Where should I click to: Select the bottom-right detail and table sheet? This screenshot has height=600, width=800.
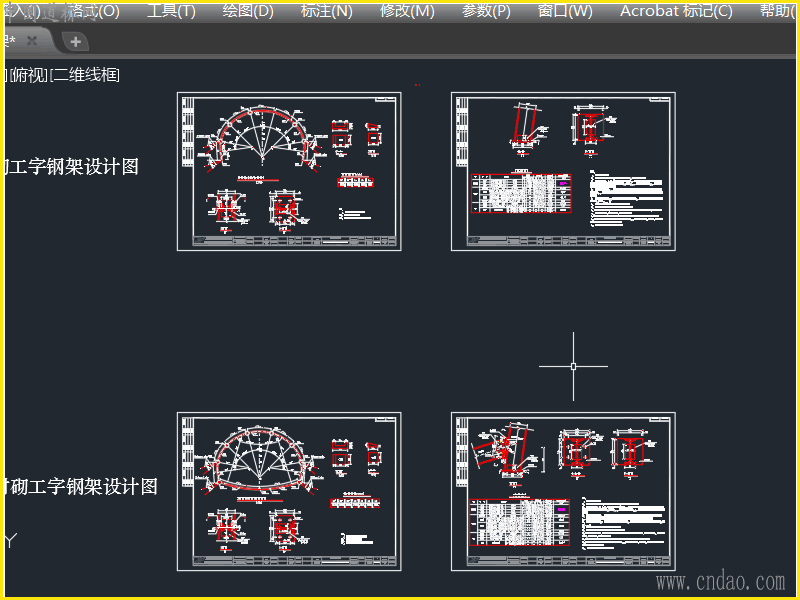(563, 491)
